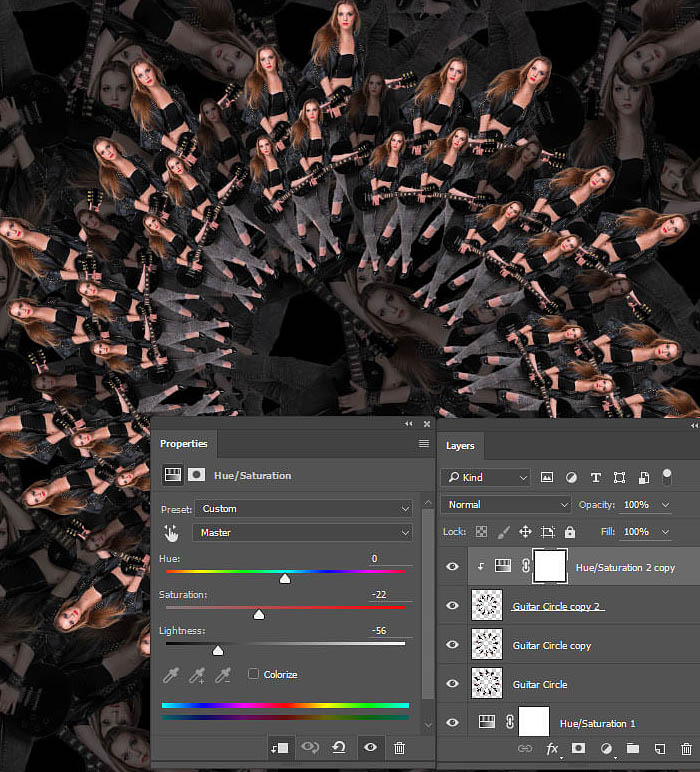Viewport: 700px width, 772px height.
Task: Open the Properties panel flyout menu
Action: (424, 444)
